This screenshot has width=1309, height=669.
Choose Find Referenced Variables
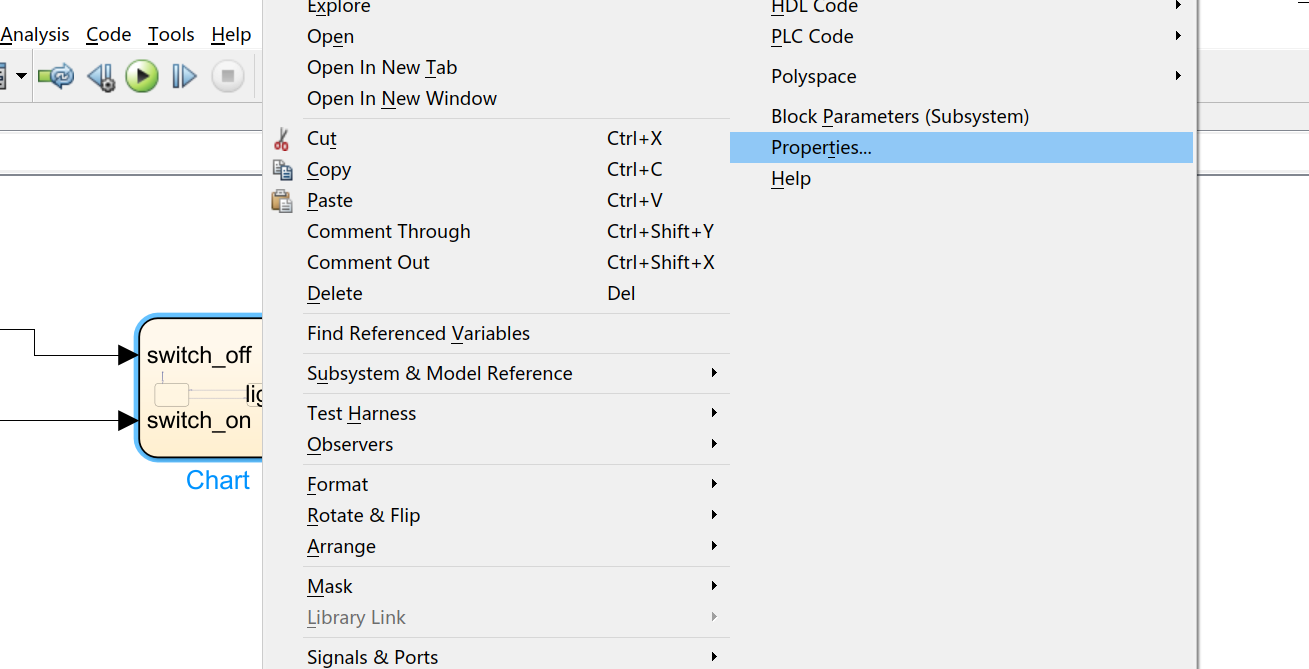point(418,334)
